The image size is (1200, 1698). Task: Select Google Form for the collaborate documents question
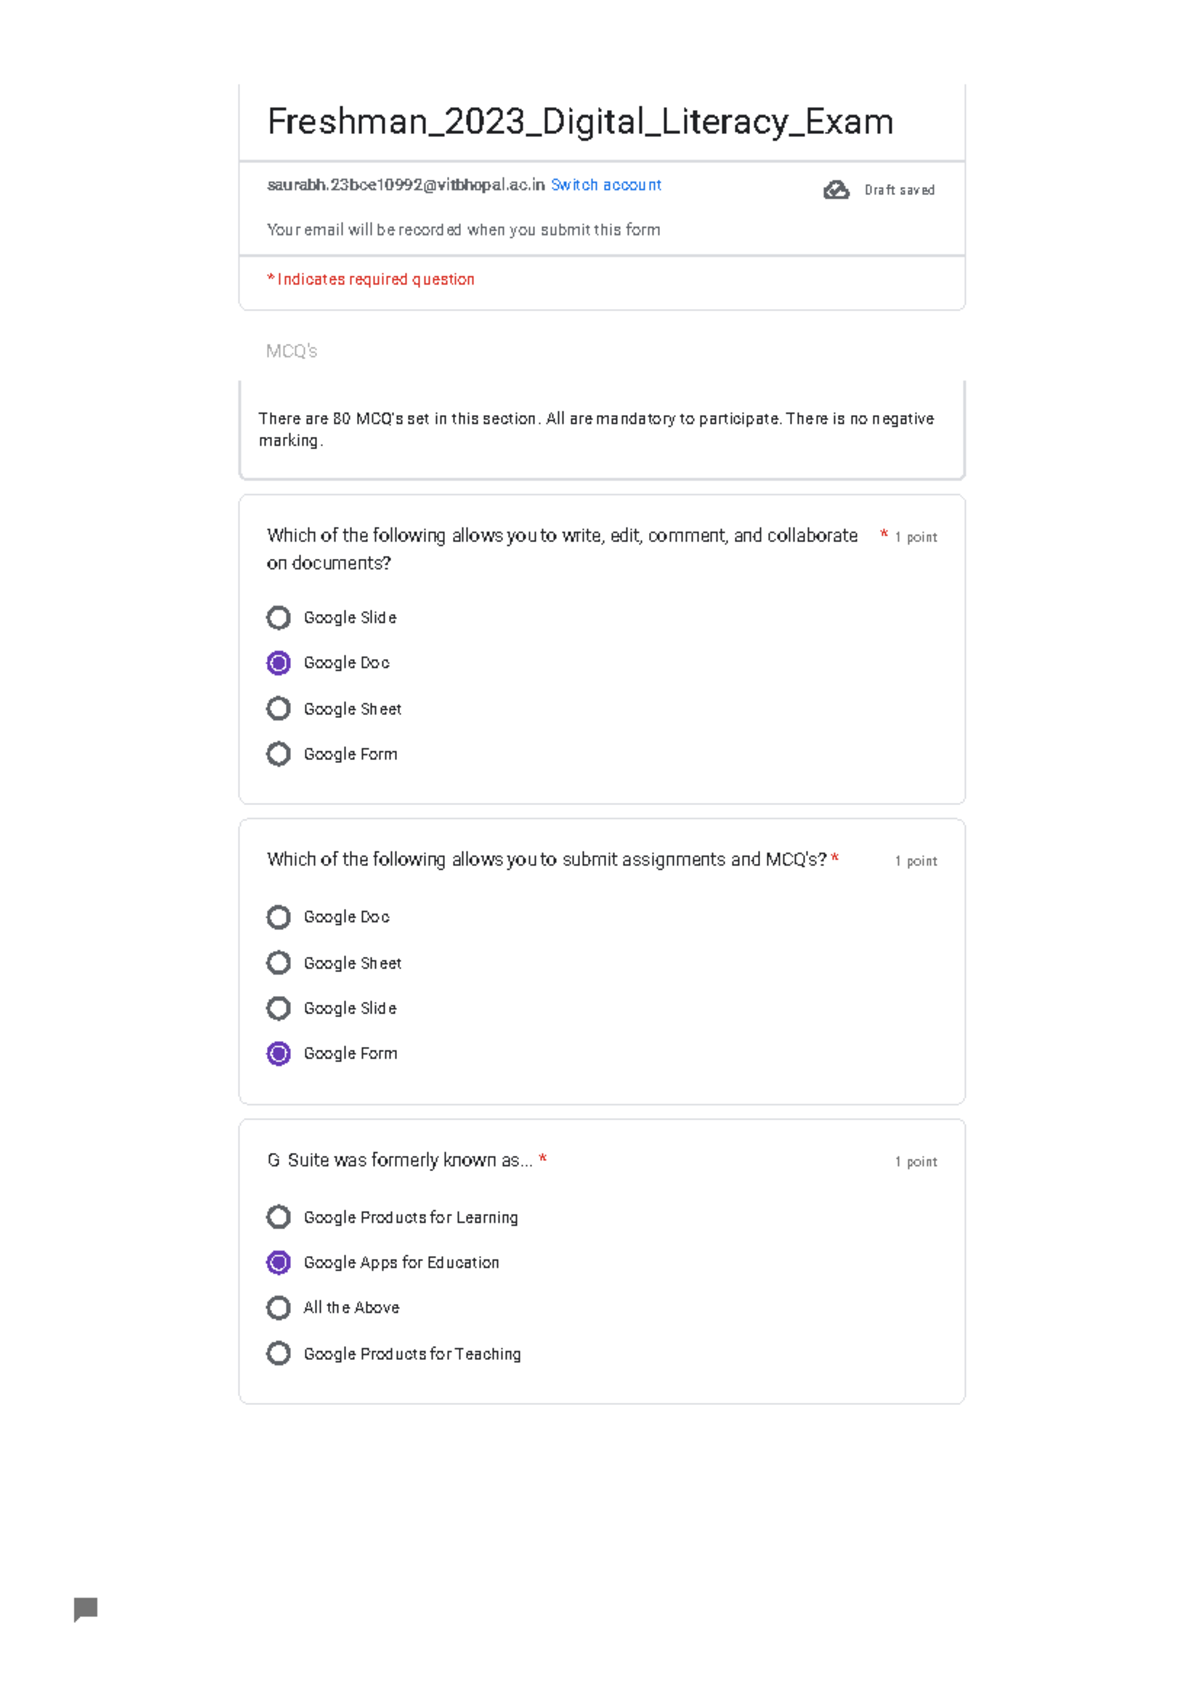point(278,753)
